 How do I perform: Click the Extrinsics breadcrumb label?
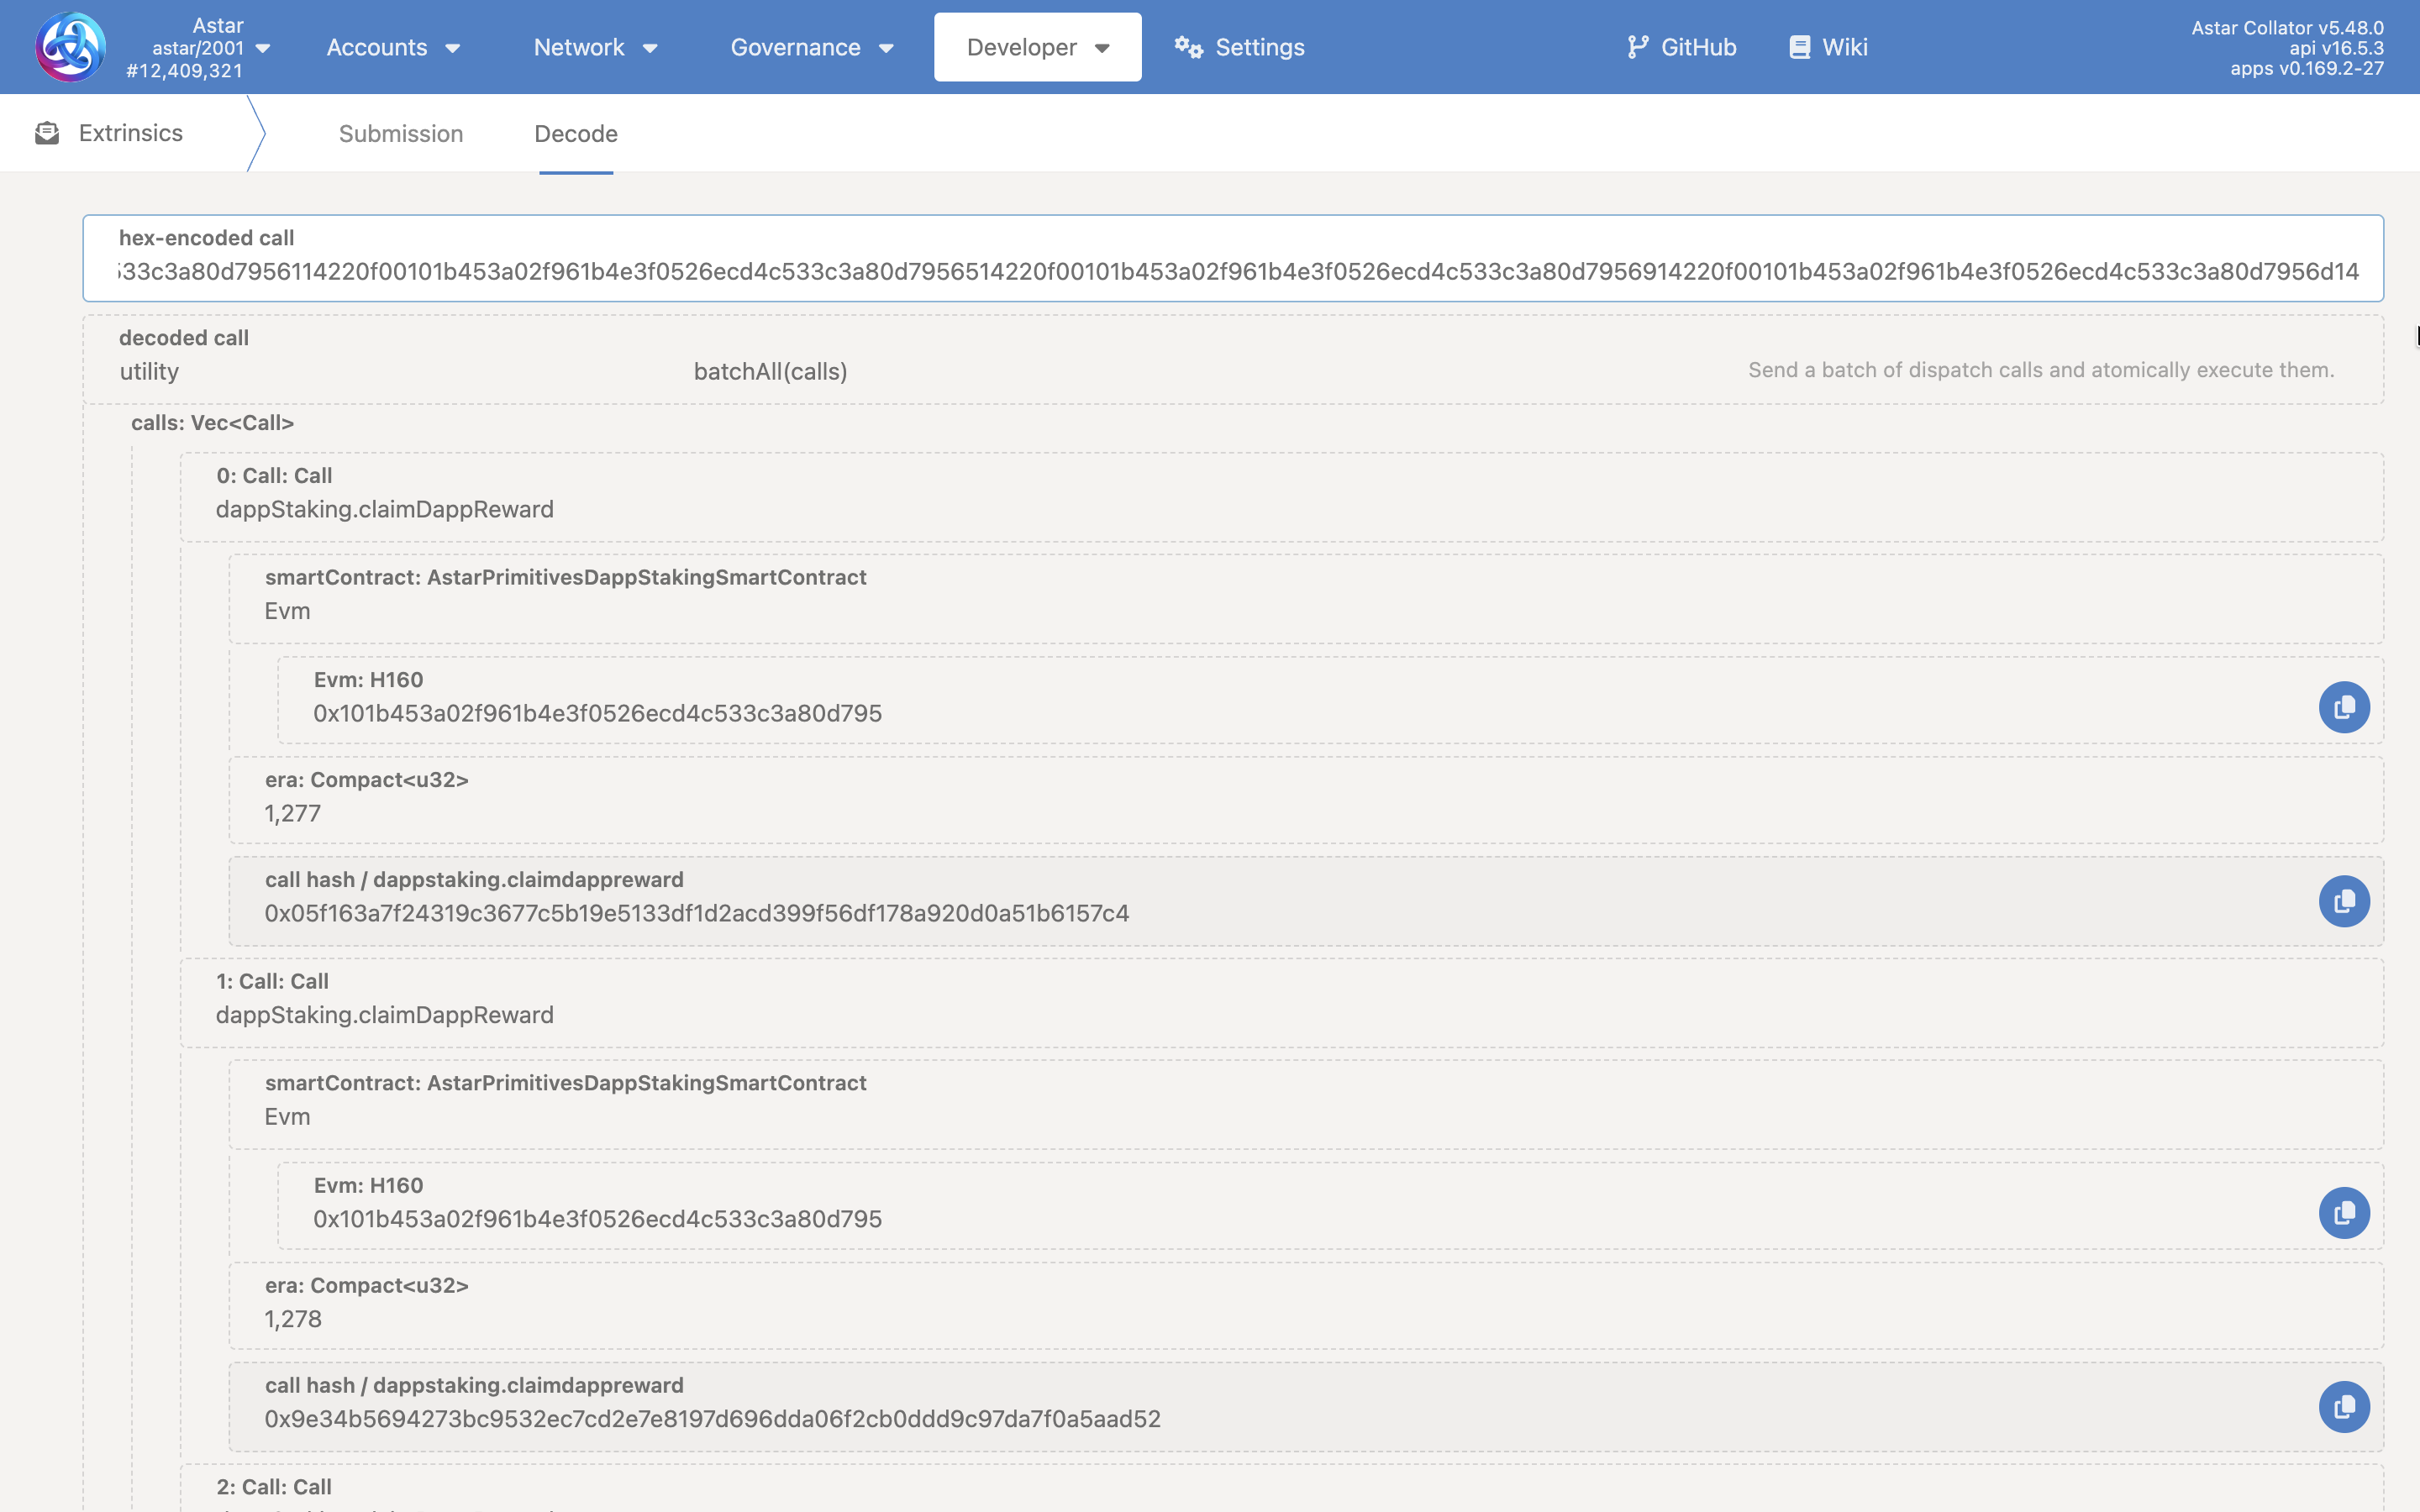pyautogui.click(x=131, y=132)
